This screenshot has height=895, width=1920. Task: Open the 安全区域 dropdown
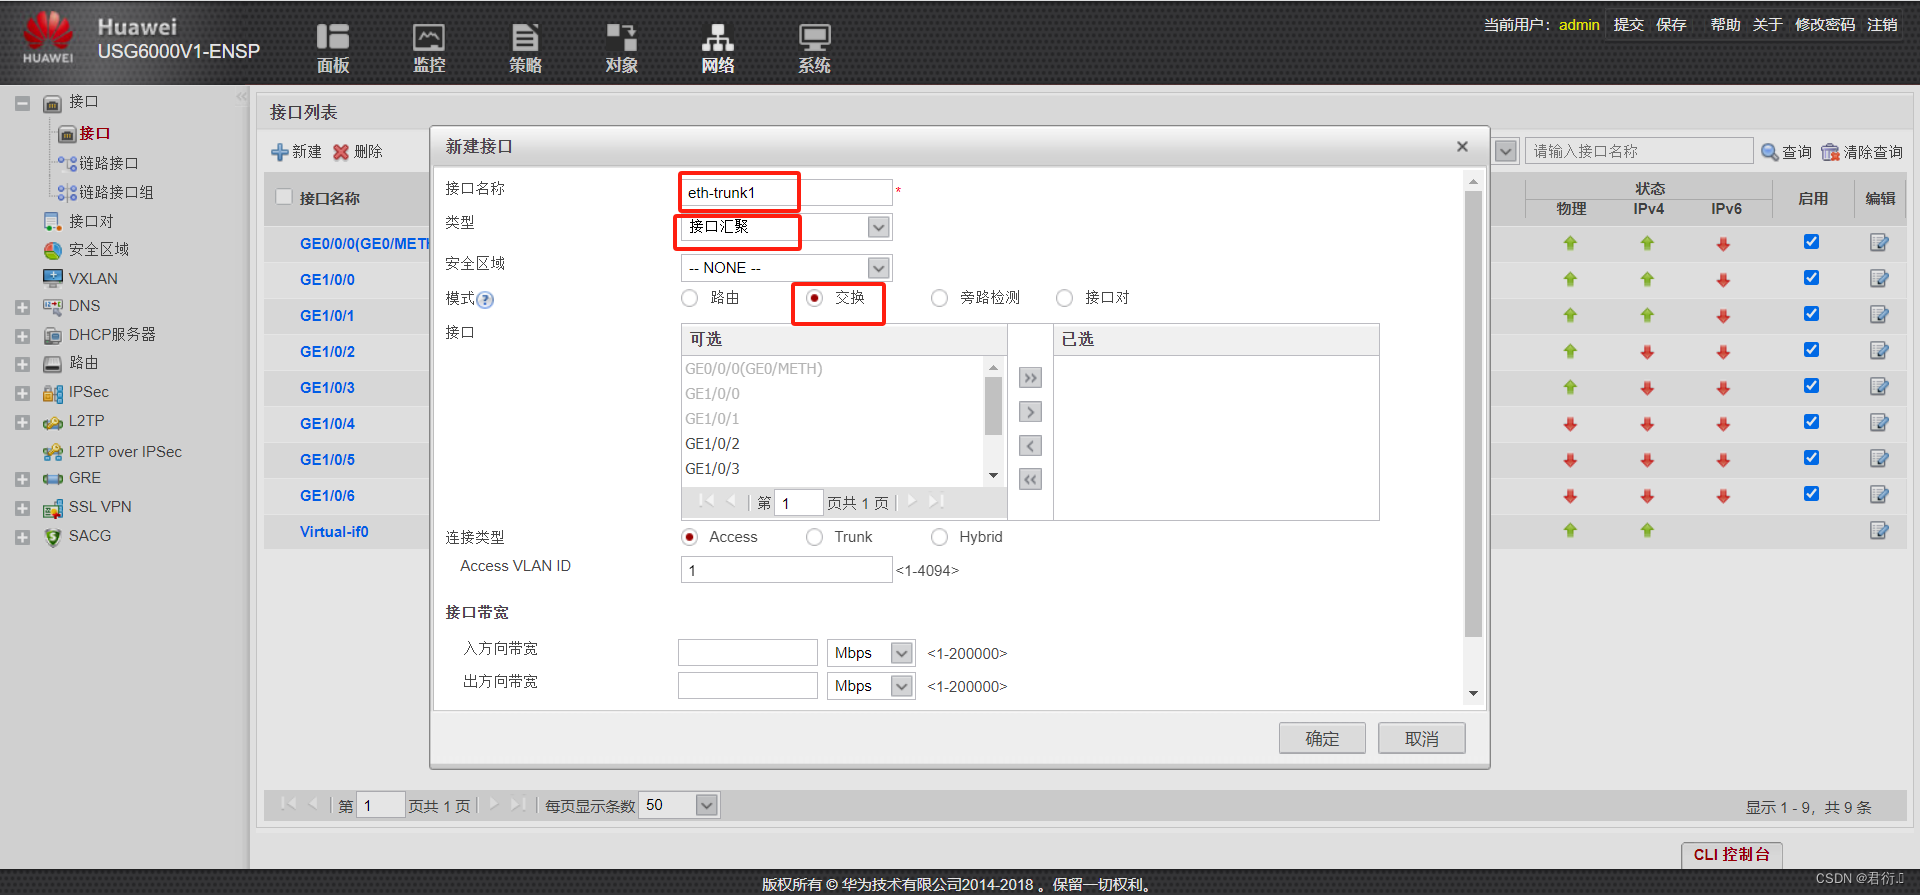click(878, 268)
